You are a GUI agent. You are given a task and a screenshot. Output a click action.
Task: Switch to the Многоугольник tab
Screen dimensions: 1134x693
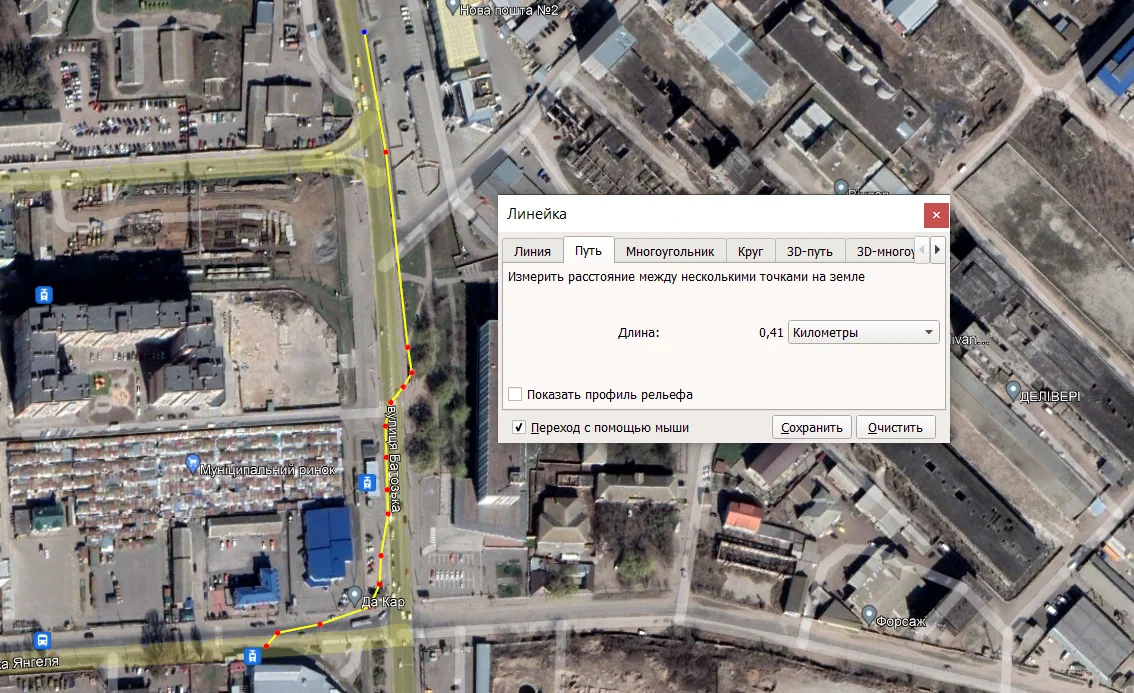(669, 251)
